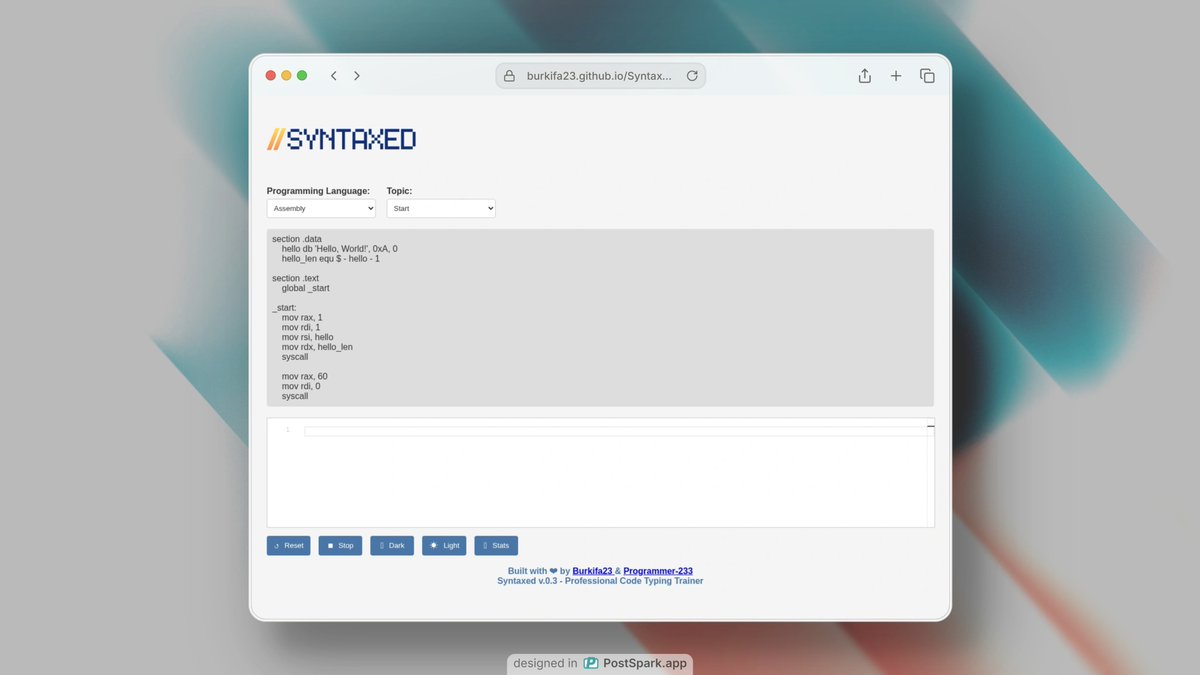
Task: Click the Reset button
Action: pyautogui.click(x=288, y=546)
